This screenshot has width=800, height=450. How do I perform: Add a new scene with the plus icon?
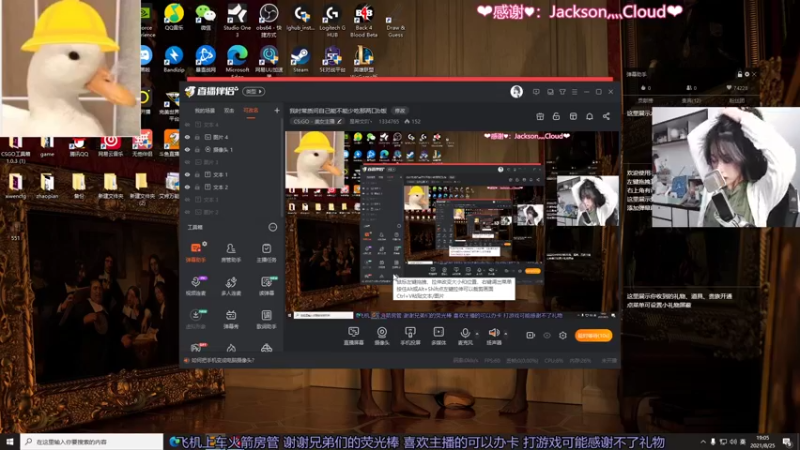277,110
